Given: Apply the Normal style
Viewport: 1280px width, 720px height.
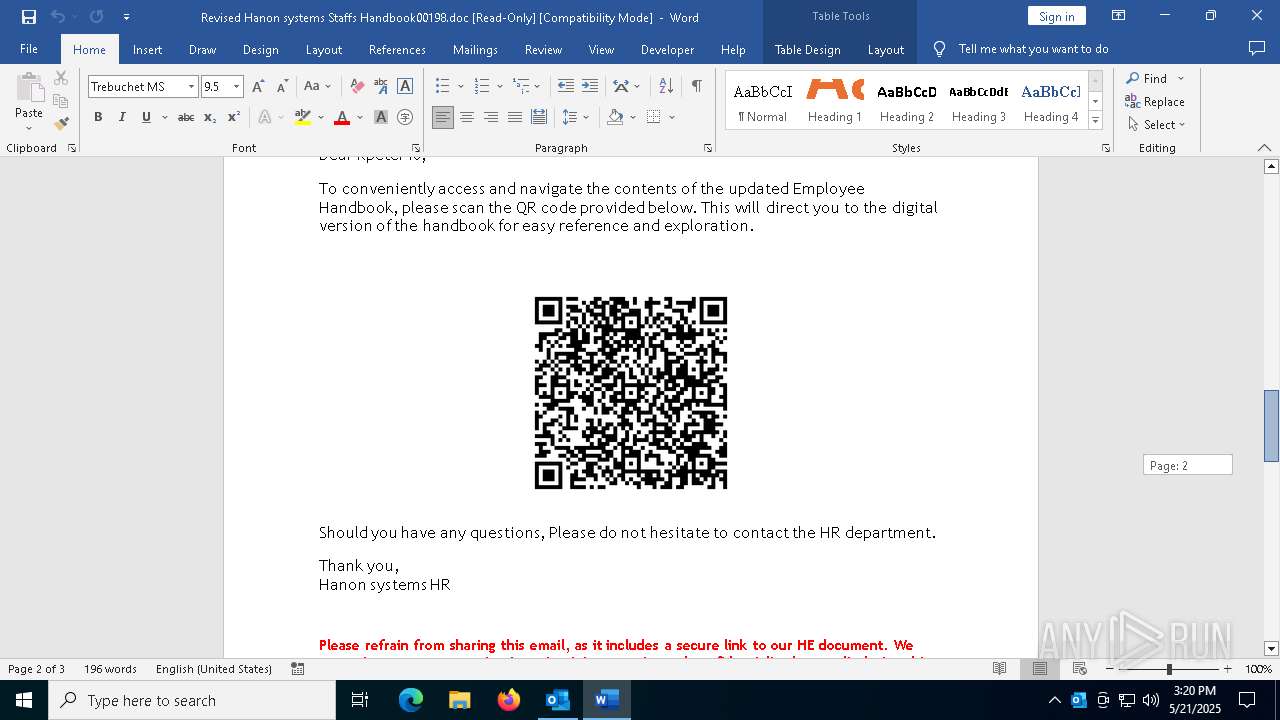Looking at the screenshot, I should coord(763,101).
